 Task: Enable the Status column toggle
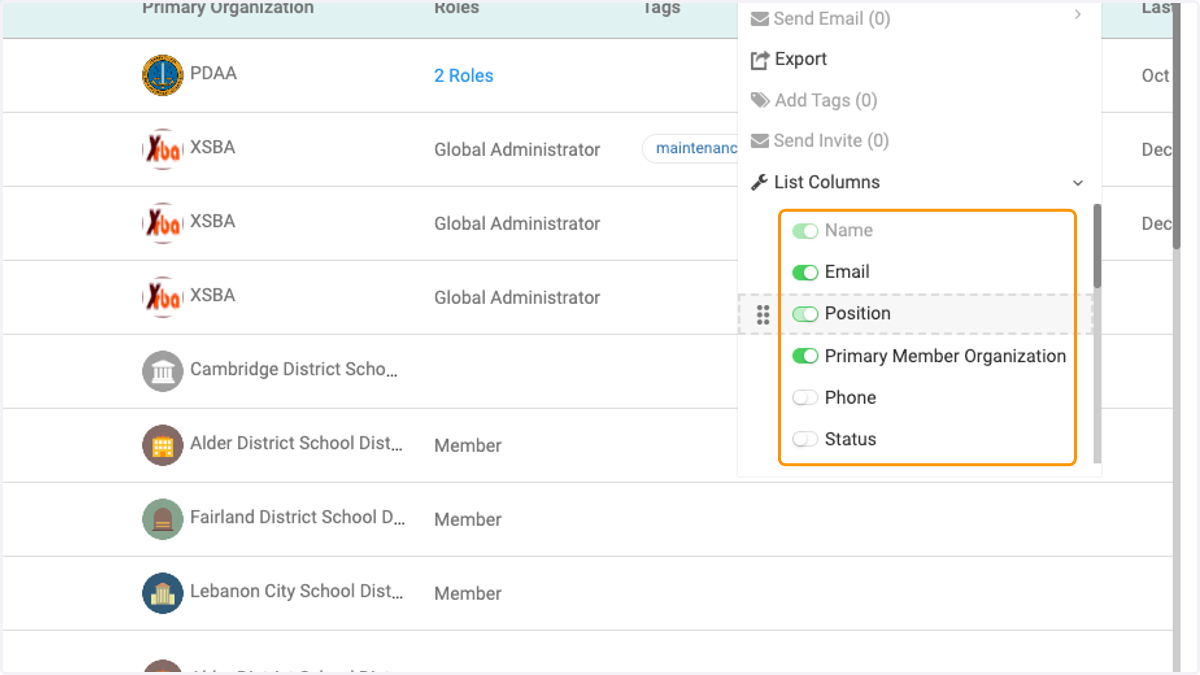(805, 439)
